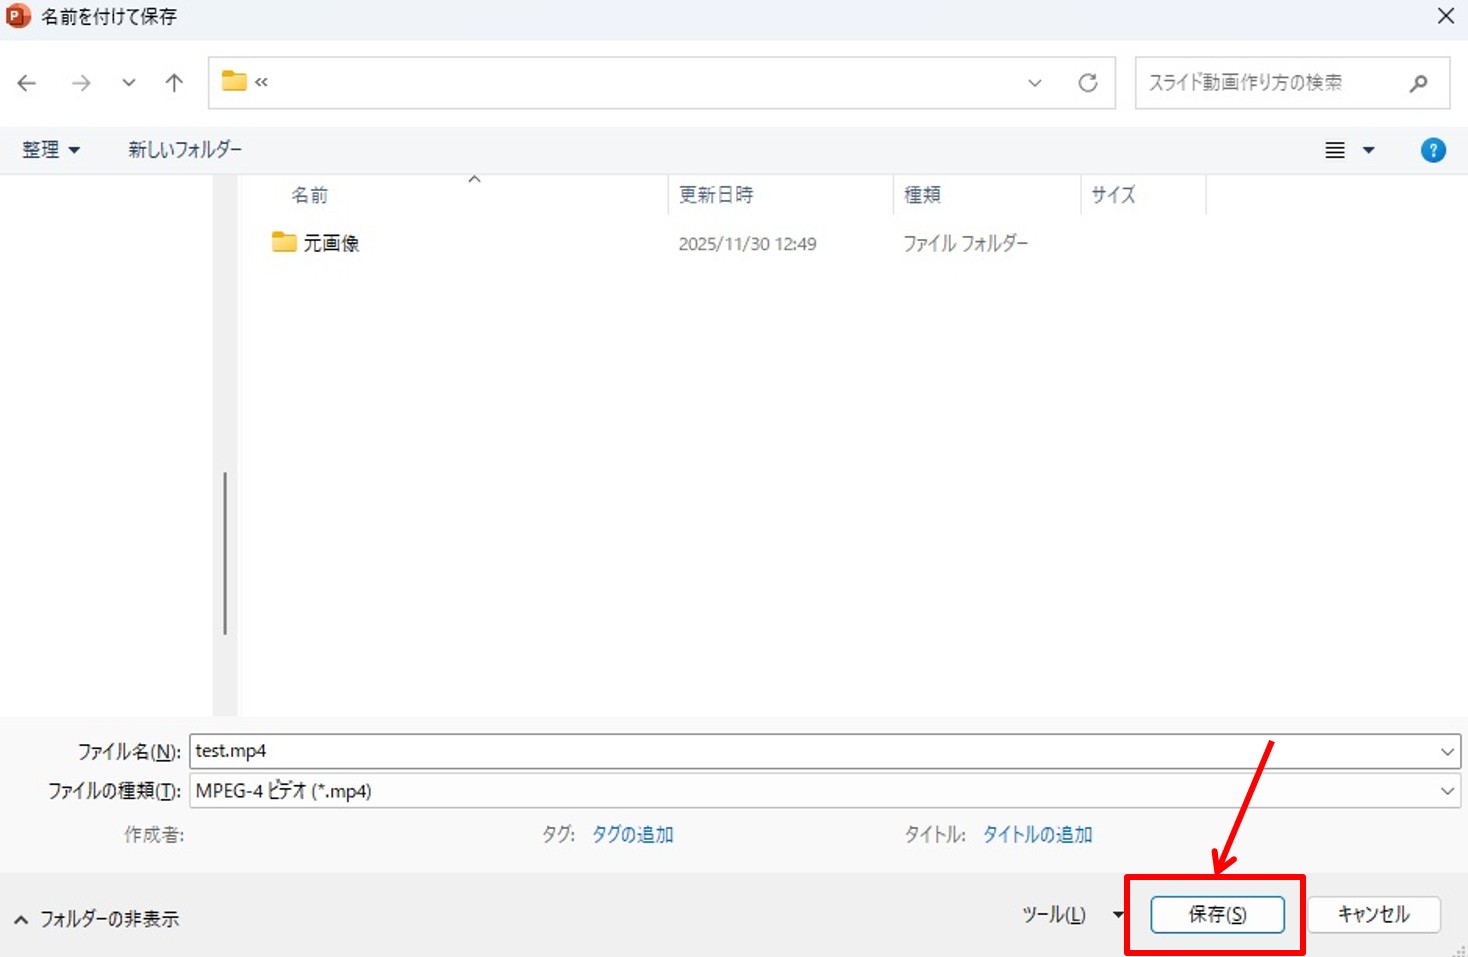This screenshot has height=957, width=1468.
Task: Click the forward navigation arrow
Action: tap(81, 83)
